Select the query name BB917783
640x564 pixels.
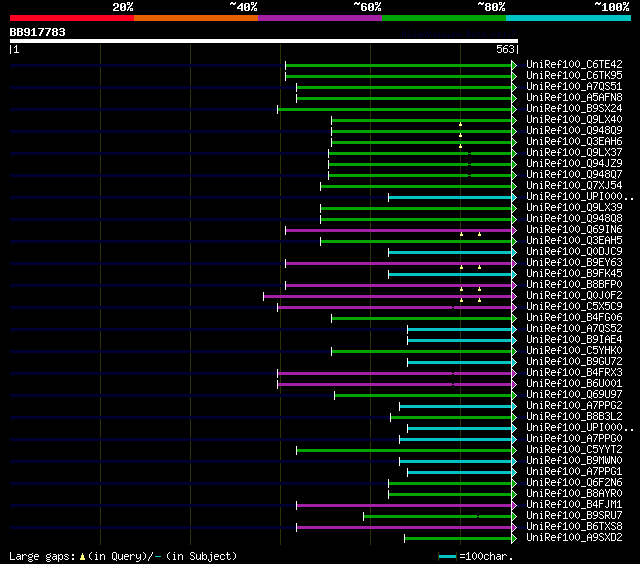(x=38, y=32)
